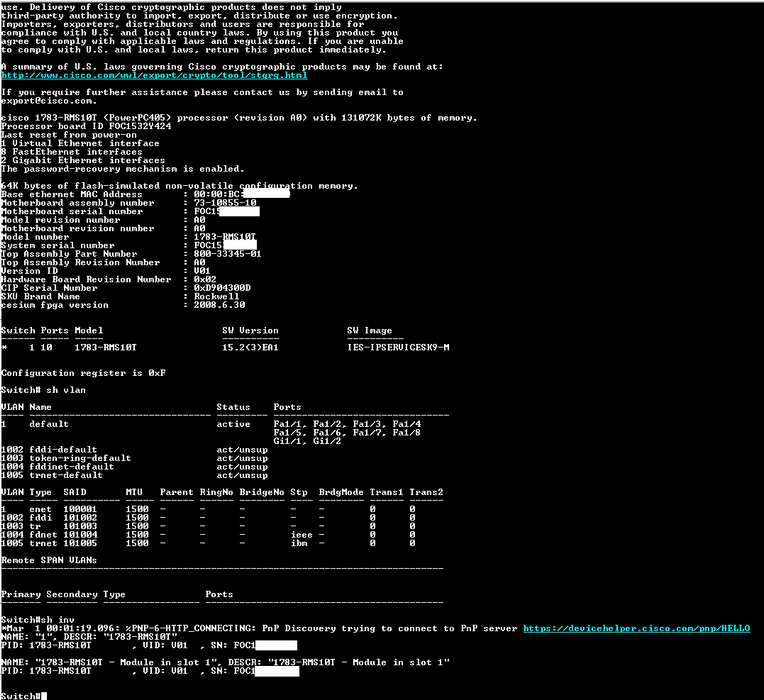The width and height of the screenshot is (764, 700).
Task: Select hardware board revision value 0x02
Action: click(205, 280)
